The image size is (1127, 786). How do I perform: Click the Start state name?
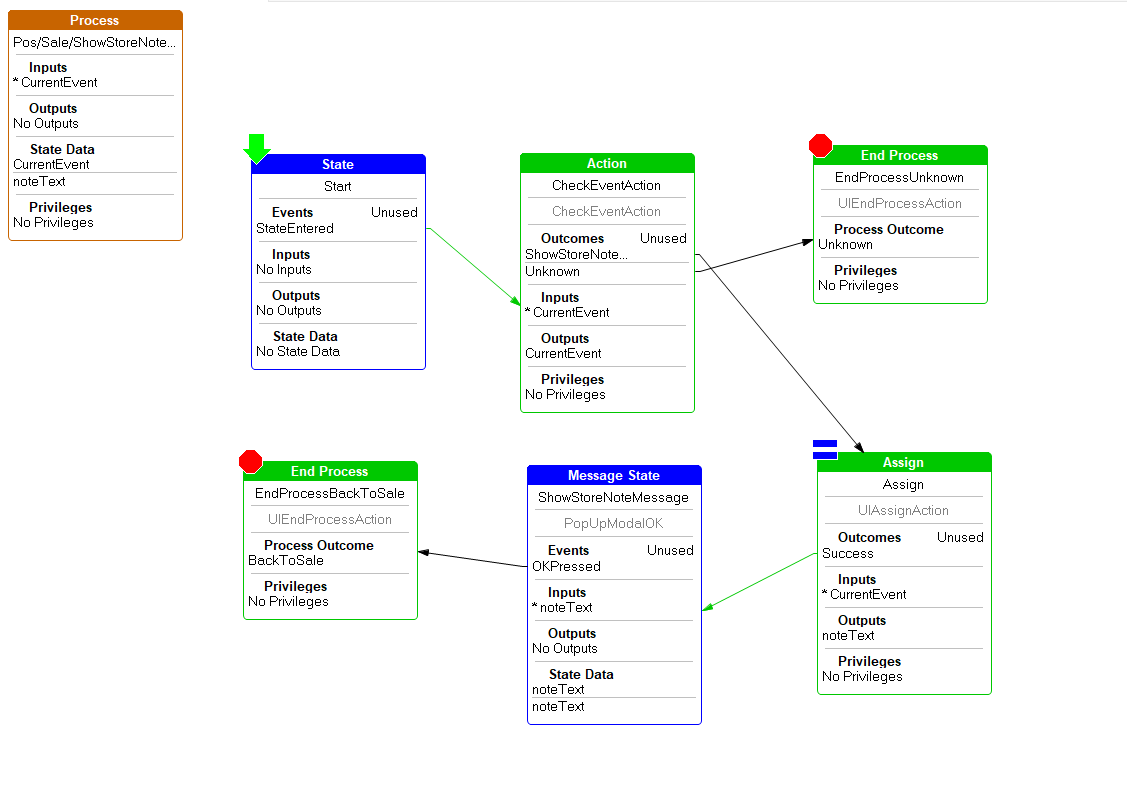coord(338,186)
